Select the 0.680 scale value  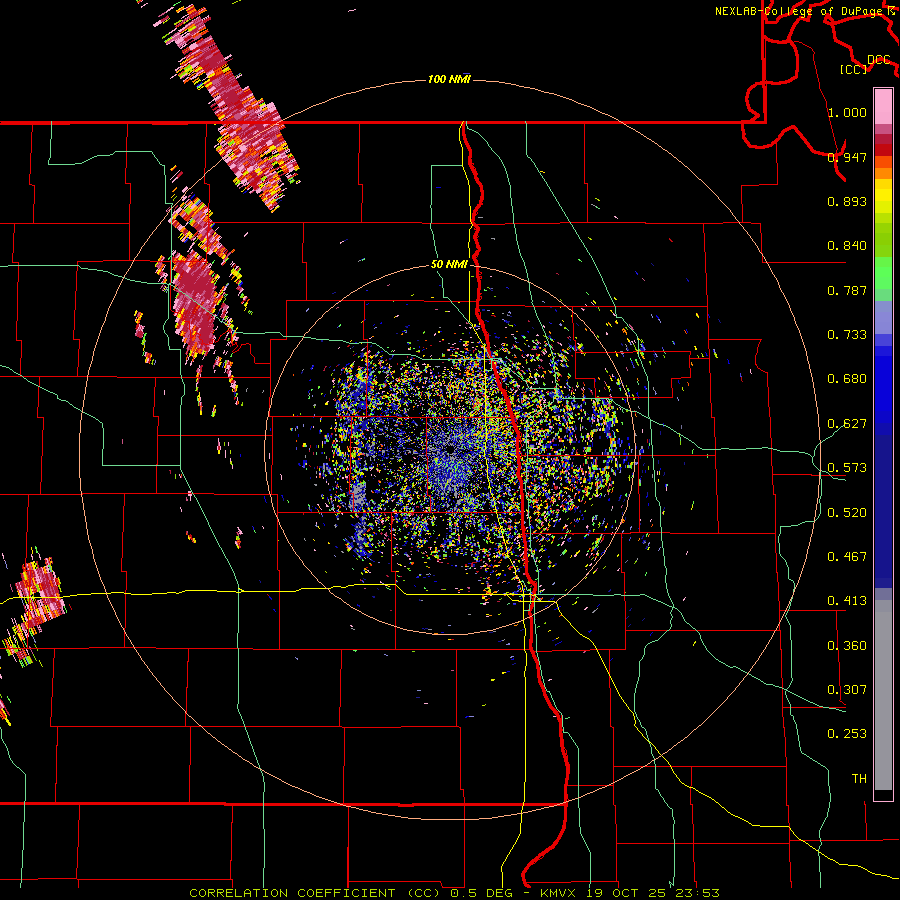(847, 379)
